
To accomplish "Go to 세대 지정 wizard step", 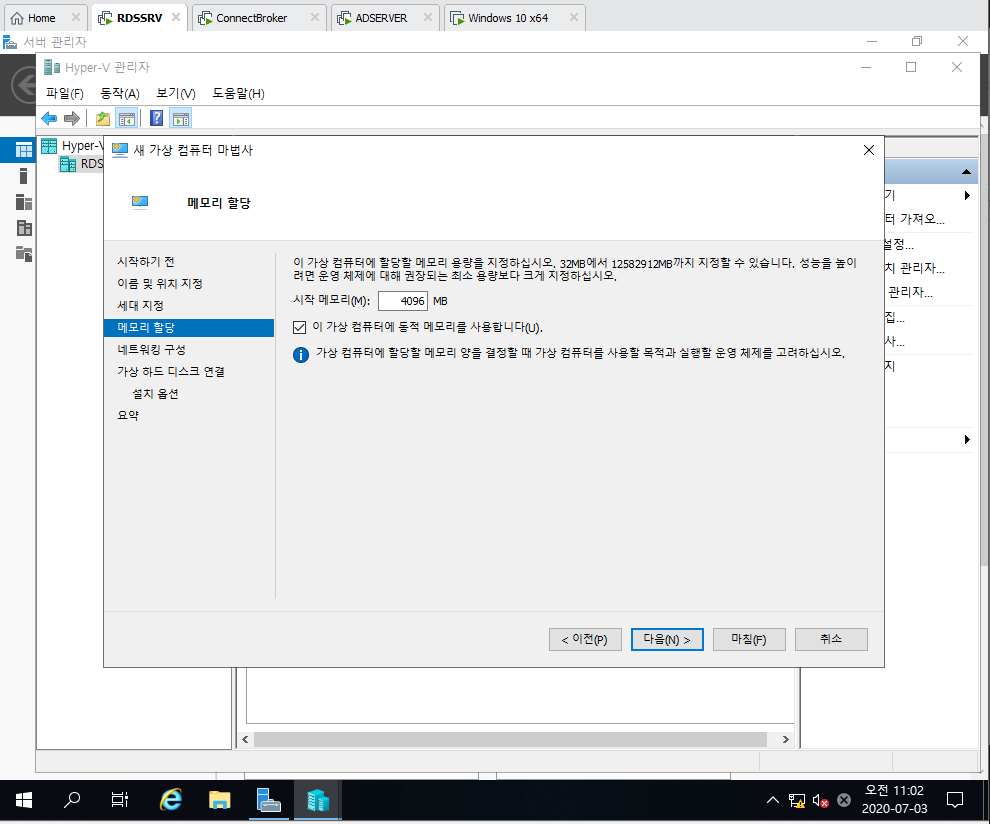I will tap(140, 306).
